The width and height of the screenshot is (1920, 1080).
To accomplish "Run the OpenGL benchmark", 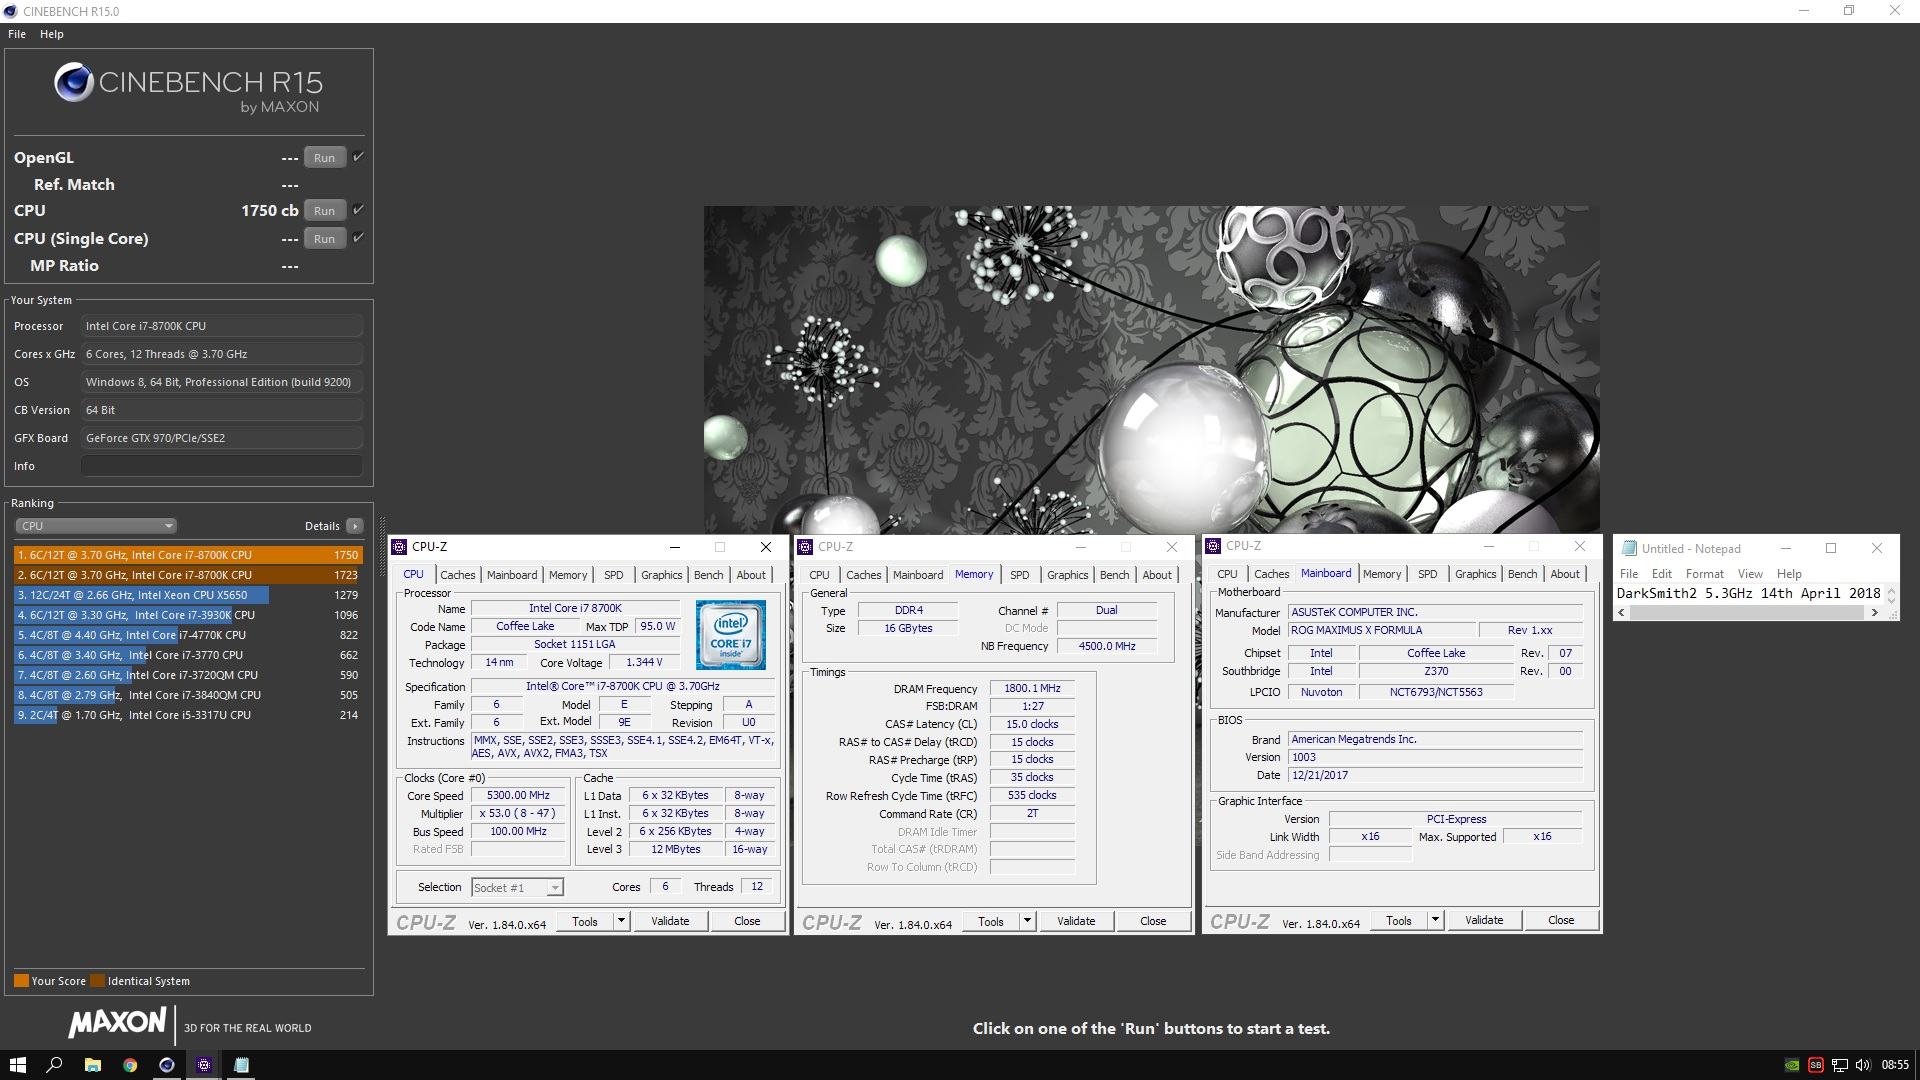I will 324,158.
